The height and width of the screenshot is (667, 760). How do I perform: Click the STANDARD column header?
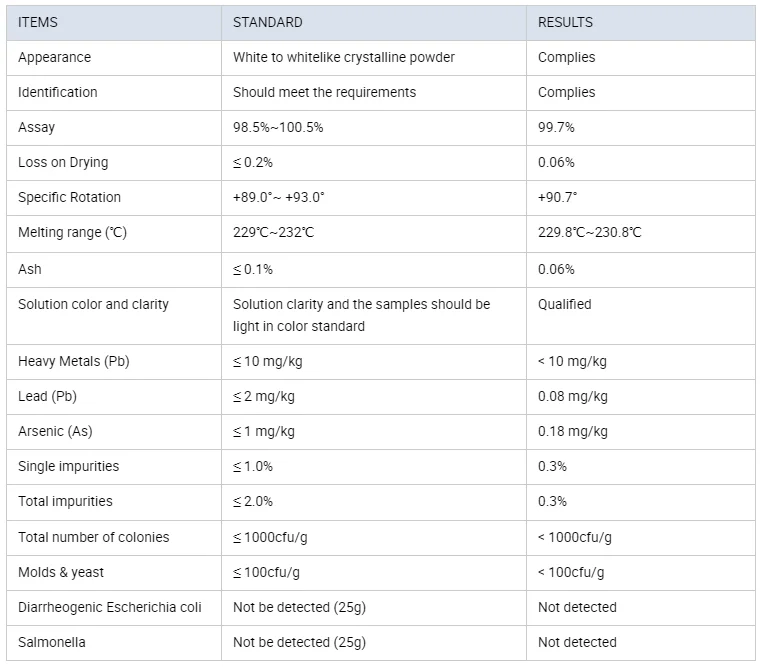coord(267,22)
